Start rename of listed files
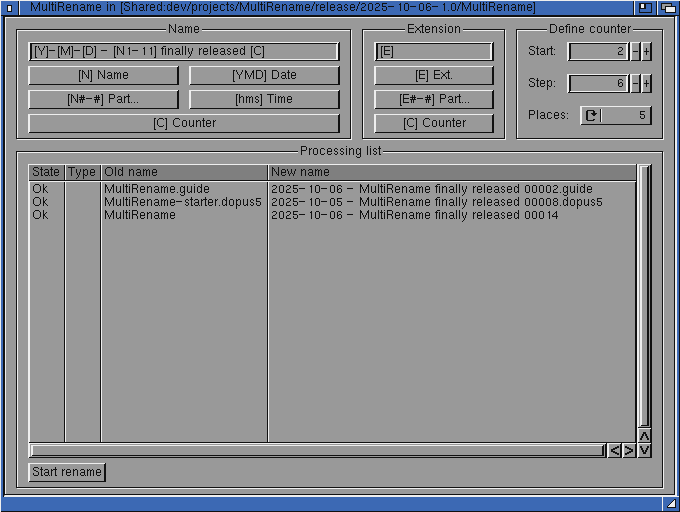680x512 pixels. point(67,472)
